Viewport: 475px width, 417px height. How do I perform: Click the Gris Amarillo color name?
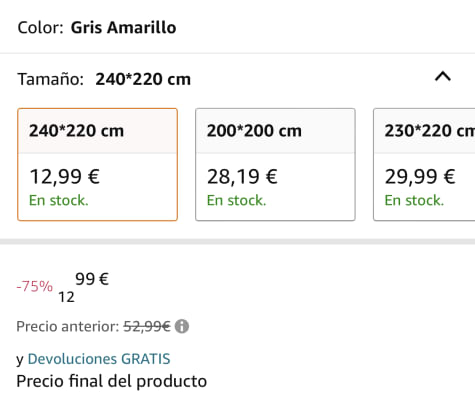point(123,28)
